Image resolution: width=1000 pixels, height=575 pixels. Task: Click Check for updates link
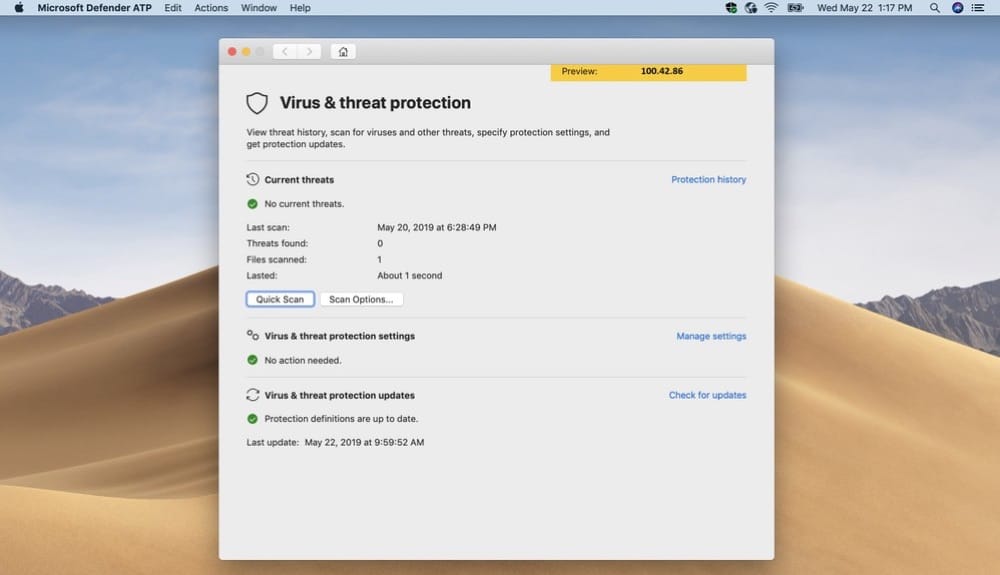click(707, 395)
